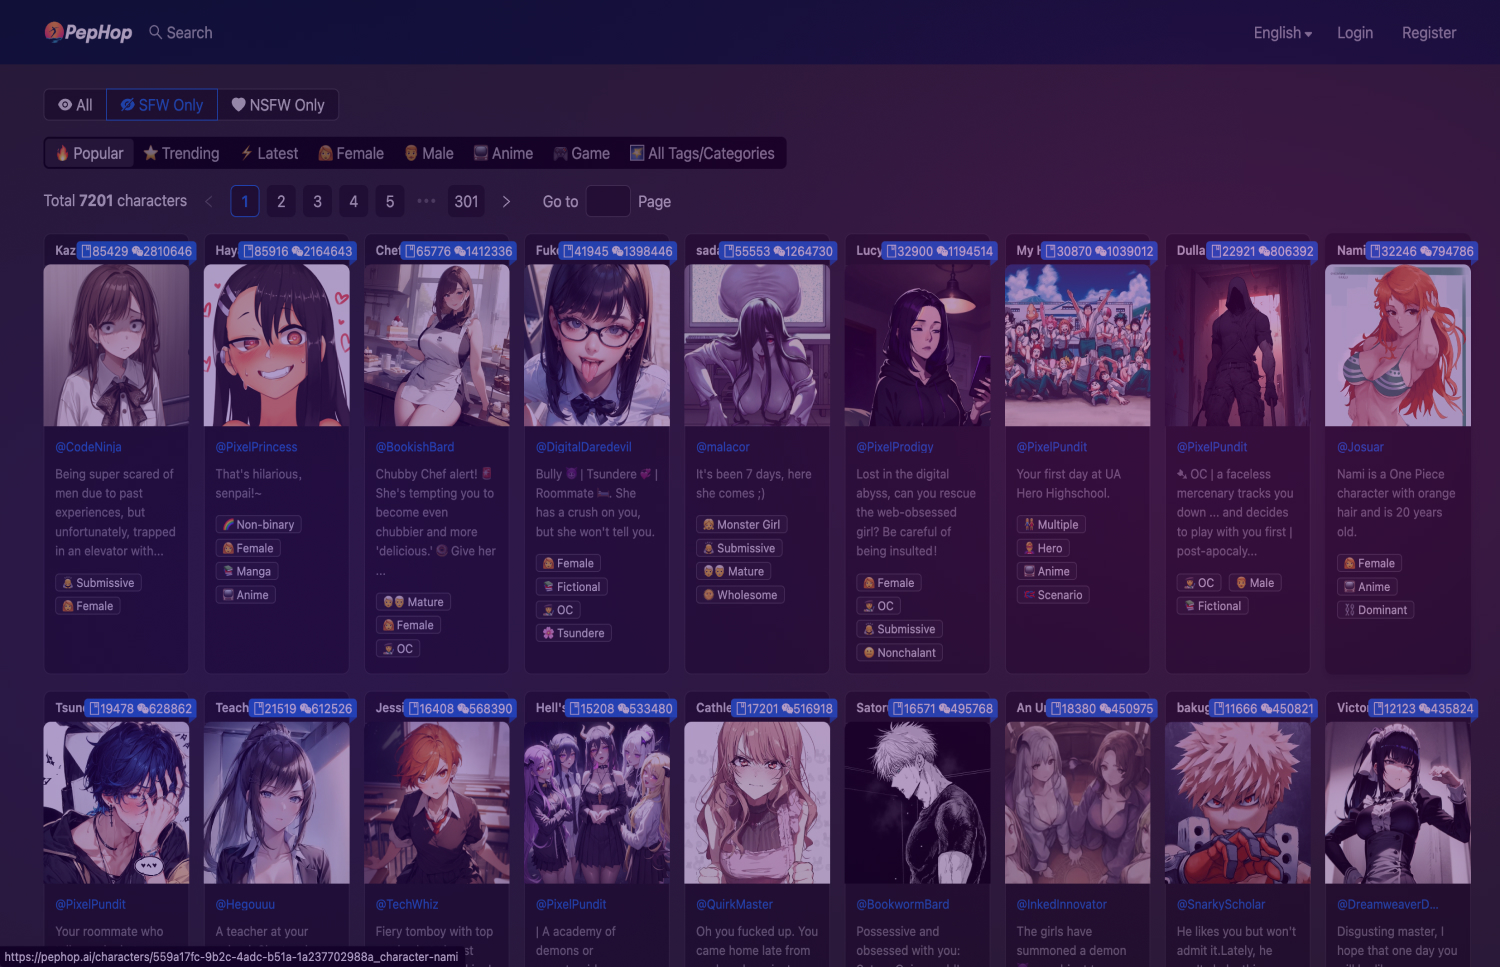
Task: Go to the Login page
Action: [1355, 33]
